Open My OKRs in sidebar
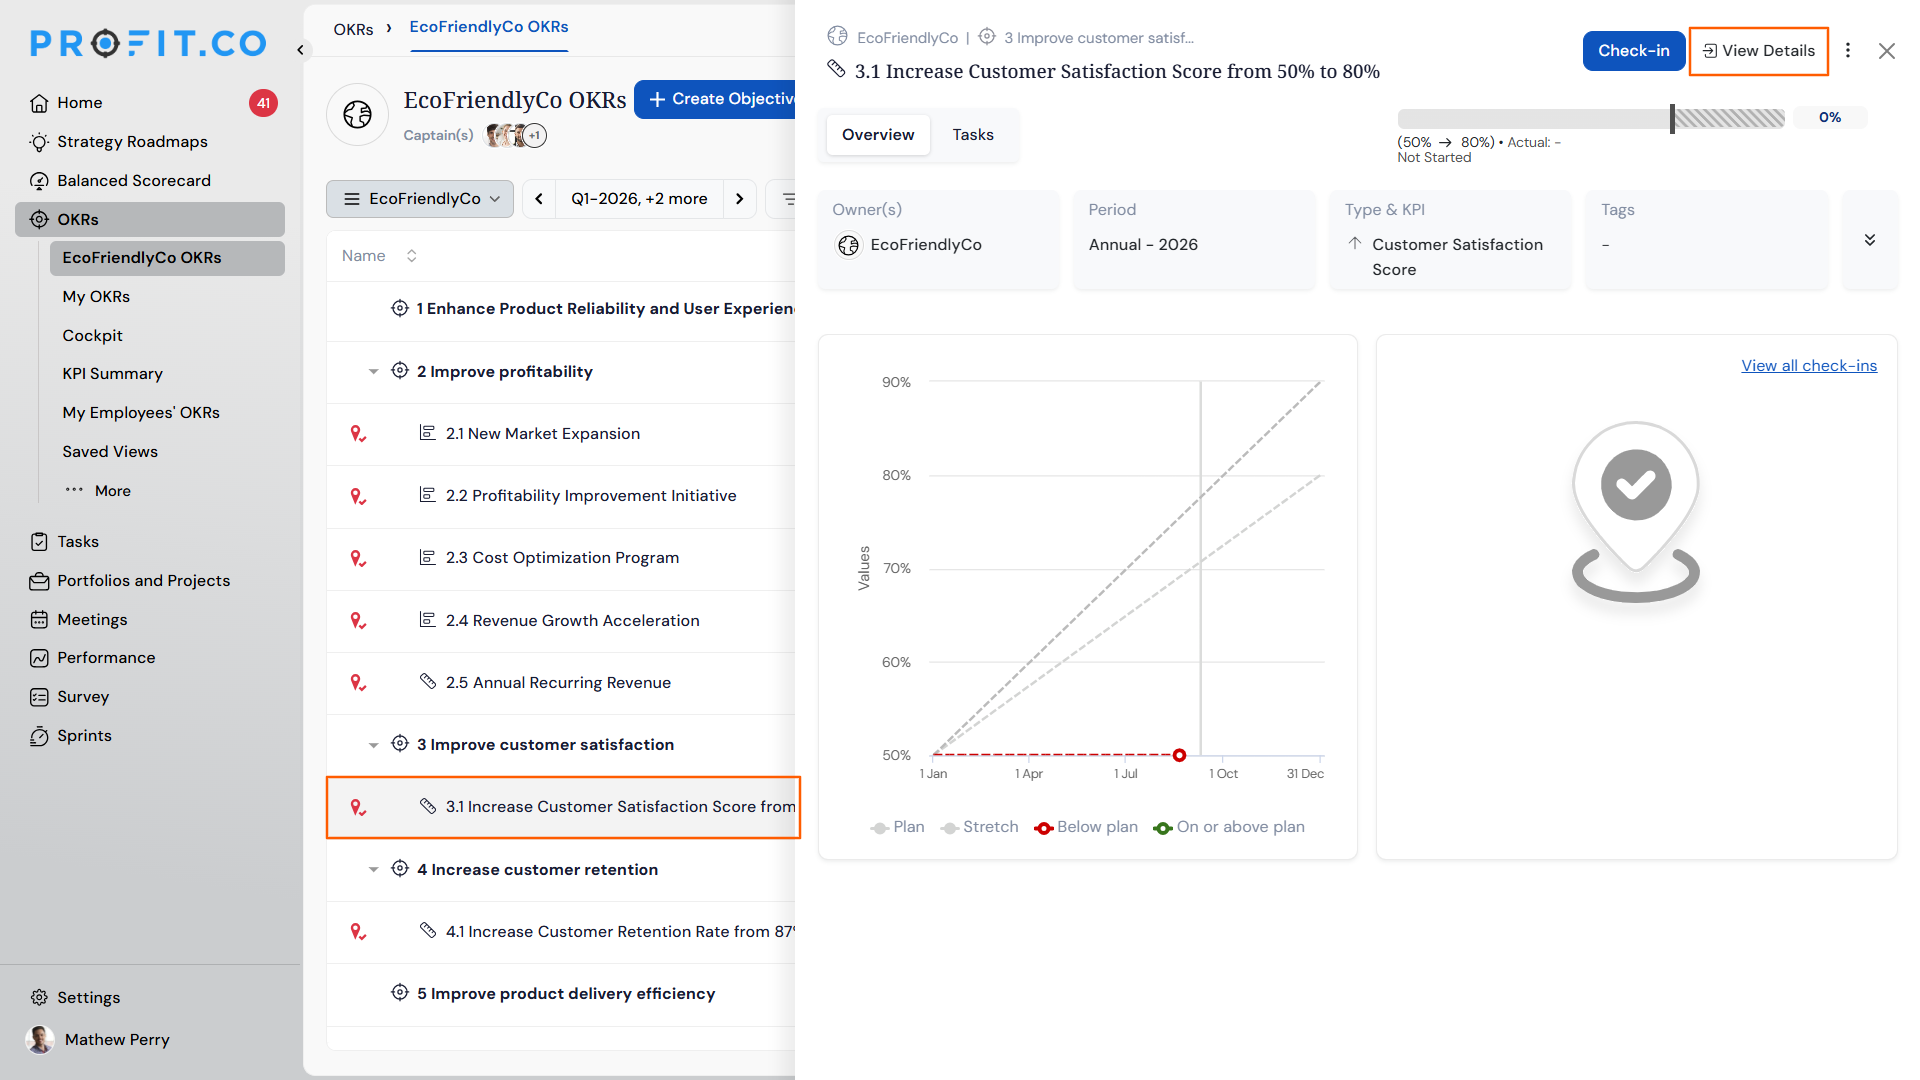 tap(96, 297)
